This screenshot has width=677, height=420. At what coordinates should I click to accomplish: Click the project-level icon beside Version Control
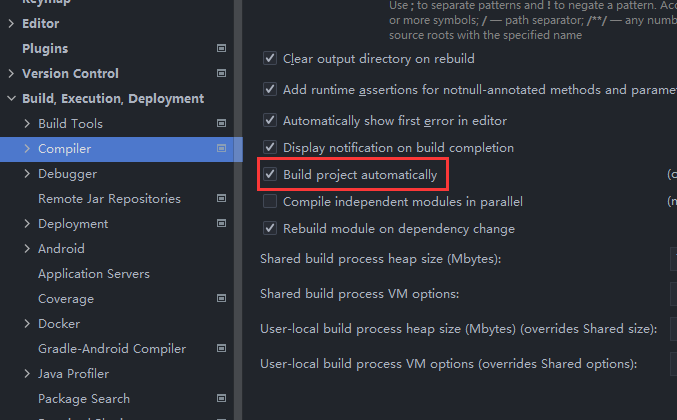point(221,73)
